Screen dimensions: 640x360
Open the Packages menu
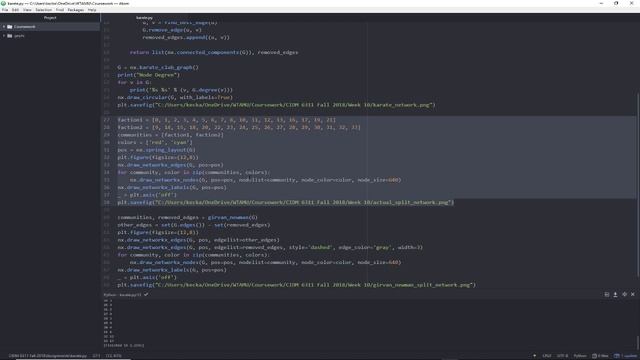(76, 10)
